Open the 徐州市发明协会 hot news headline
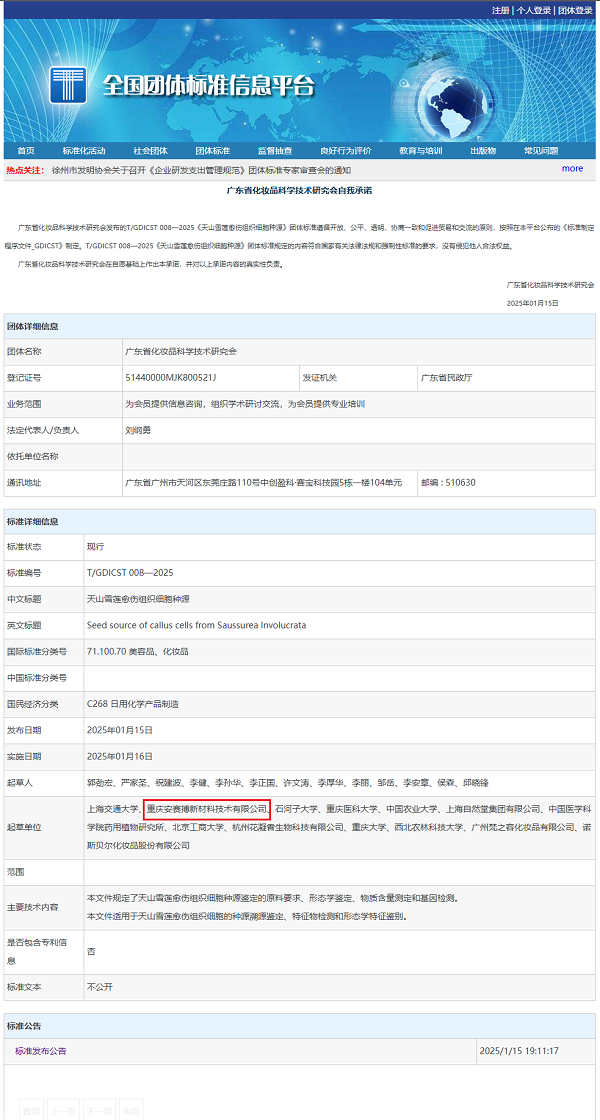Viewport: 600px width, 1120px height. tap(200, 170)
